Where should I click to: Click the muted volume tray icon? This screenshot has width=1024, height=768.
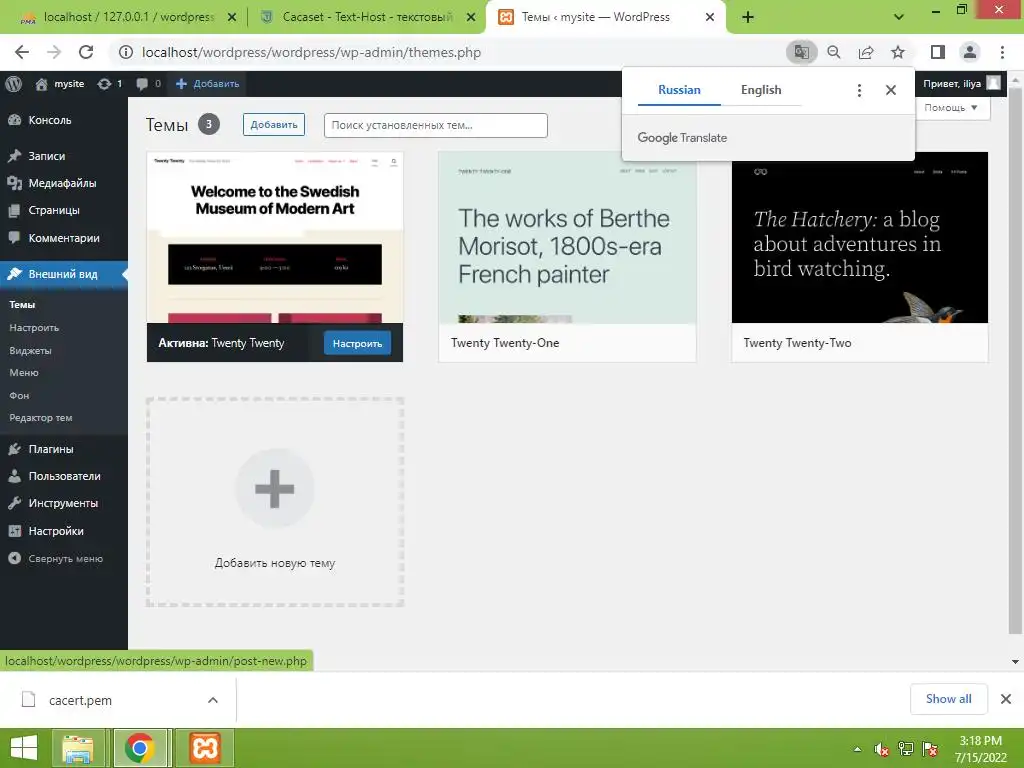[x=882, y=749]
